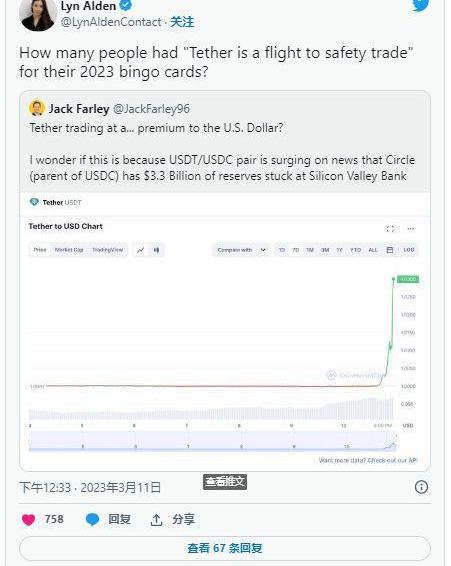Click the share upload icon
Screen dimensions: 451x566
[x=156, y=520]
